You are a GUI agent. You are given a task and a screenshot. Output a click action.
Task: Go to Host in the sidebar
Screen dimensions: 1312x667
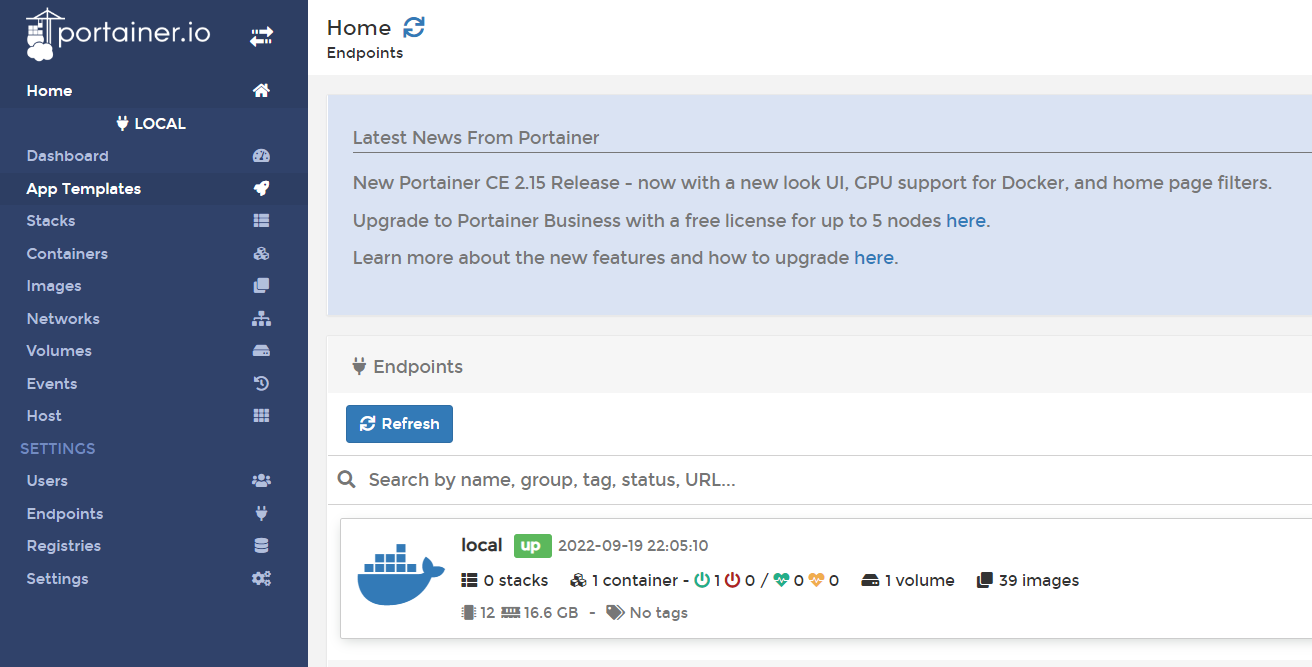click(x=44, y=416)
